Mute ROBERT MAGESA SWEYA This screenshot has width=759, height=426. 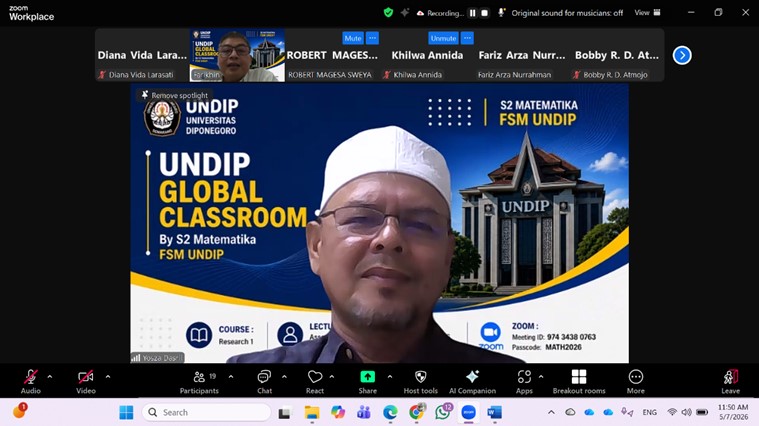click(x=353, y=38)
